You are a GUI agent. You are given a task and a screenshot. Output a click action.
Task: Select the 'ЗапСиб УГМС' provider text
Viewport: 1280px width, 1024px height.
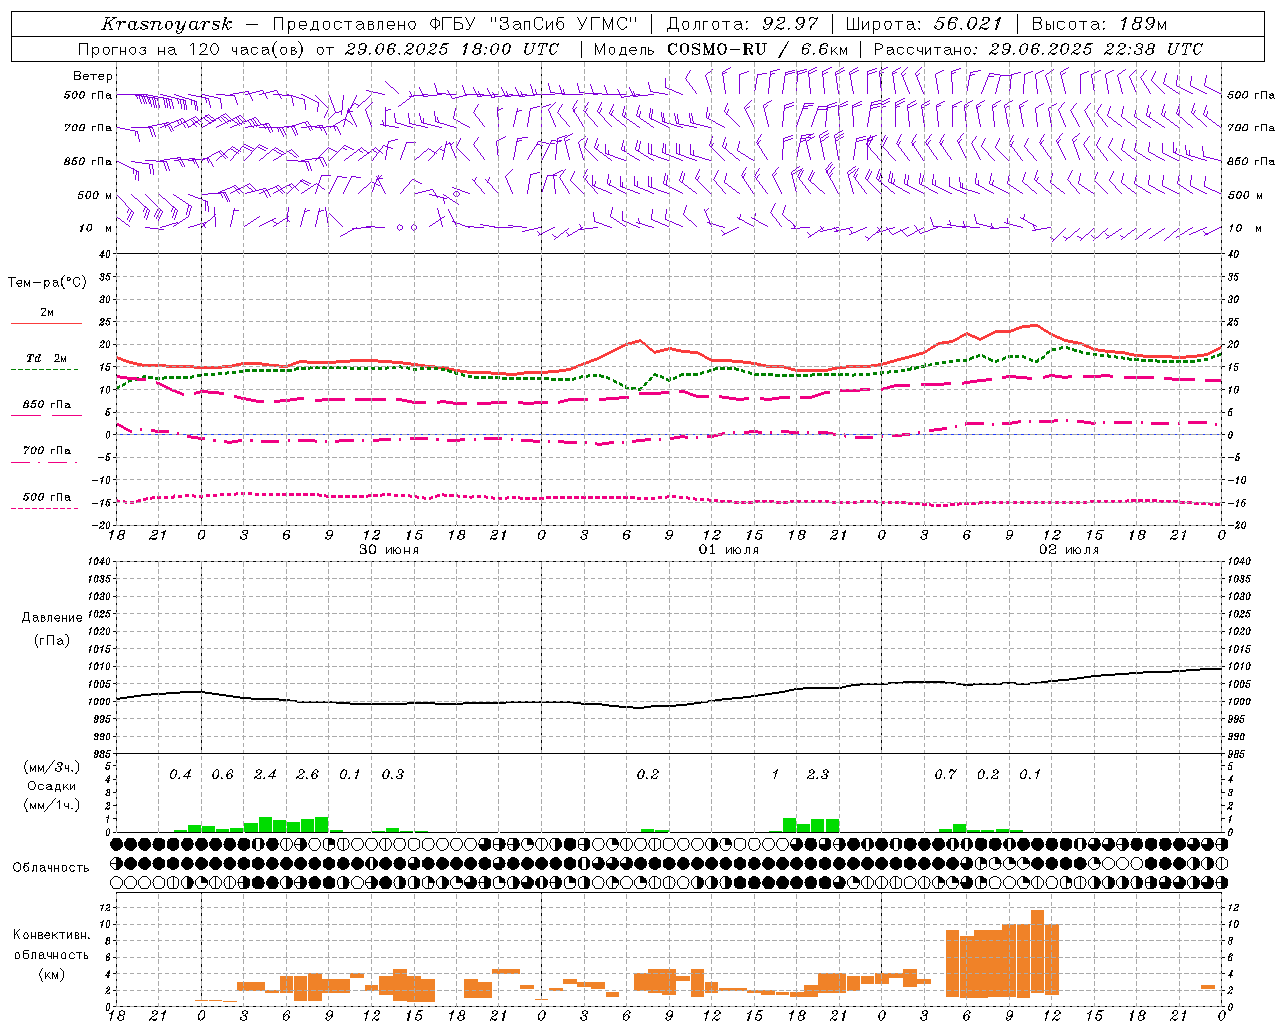pyautogui.click(x=562, y=24)
